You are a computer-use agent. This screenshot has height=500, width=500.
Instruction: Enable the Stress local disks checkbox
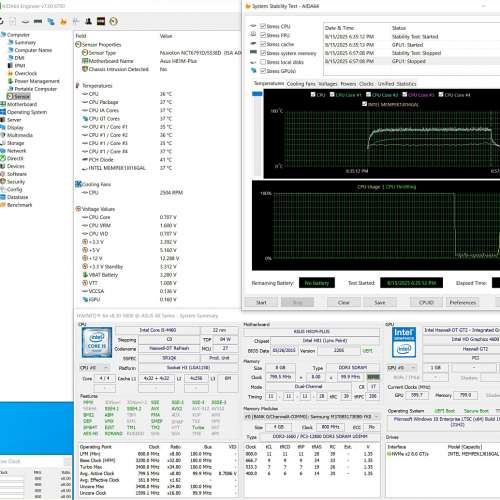point(263,62)
